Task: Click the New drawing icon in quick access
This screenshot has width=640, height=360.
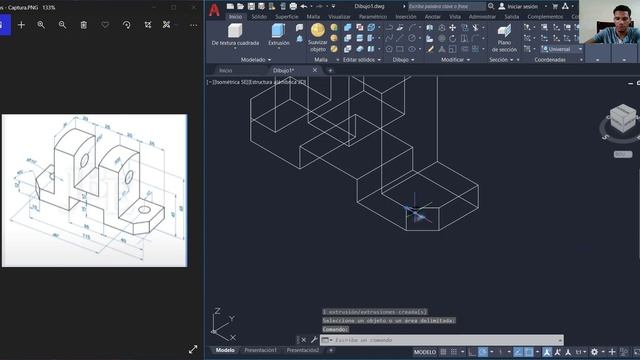Action: coord(230,6)
